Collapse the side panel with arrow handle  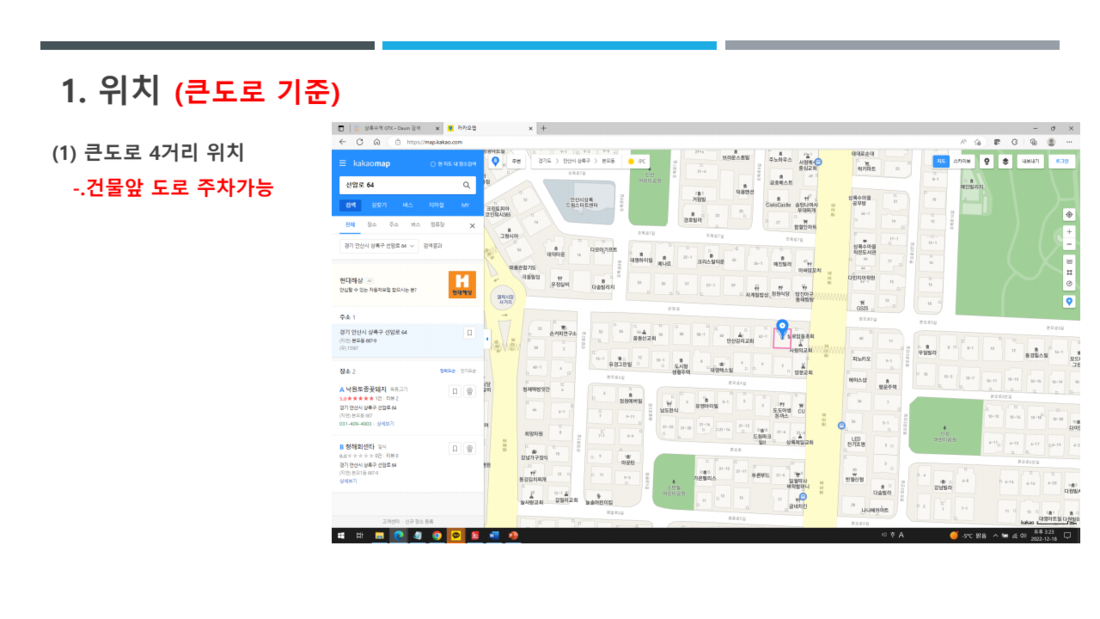pos(486,339)
